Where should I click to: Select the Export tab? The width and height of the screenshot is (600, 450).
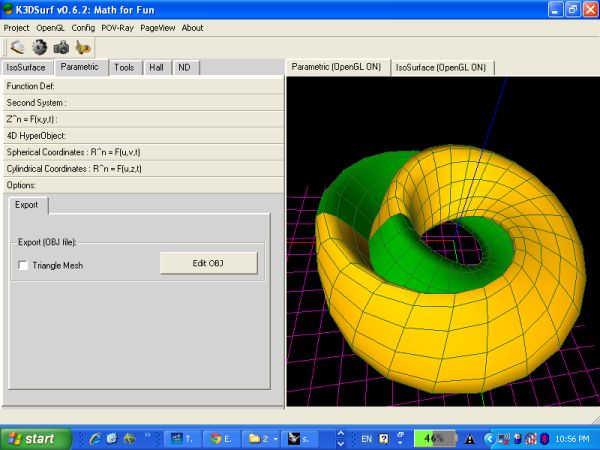point(26,205)
